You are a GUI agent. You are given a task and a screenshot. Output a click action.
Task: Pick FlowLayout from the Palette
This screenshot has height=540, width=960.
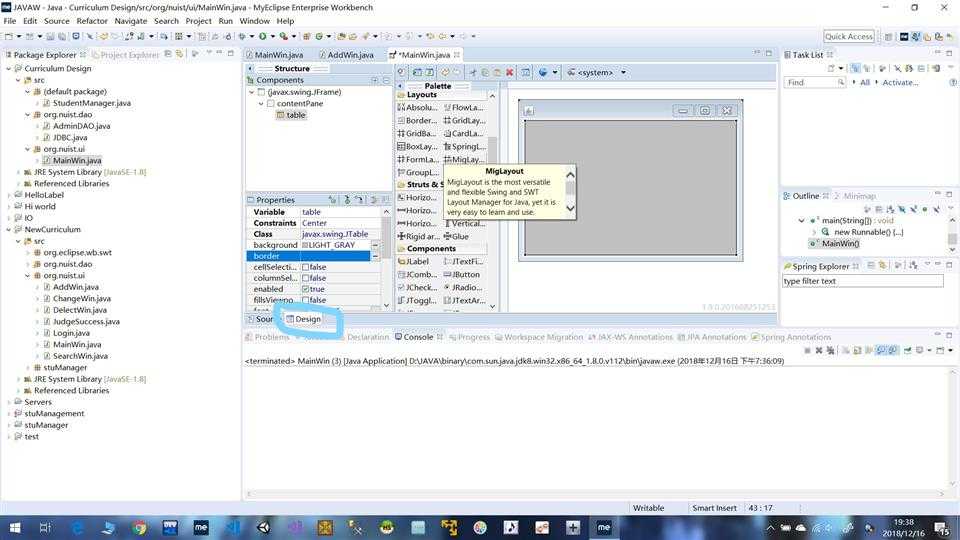(x=463, y=107)
